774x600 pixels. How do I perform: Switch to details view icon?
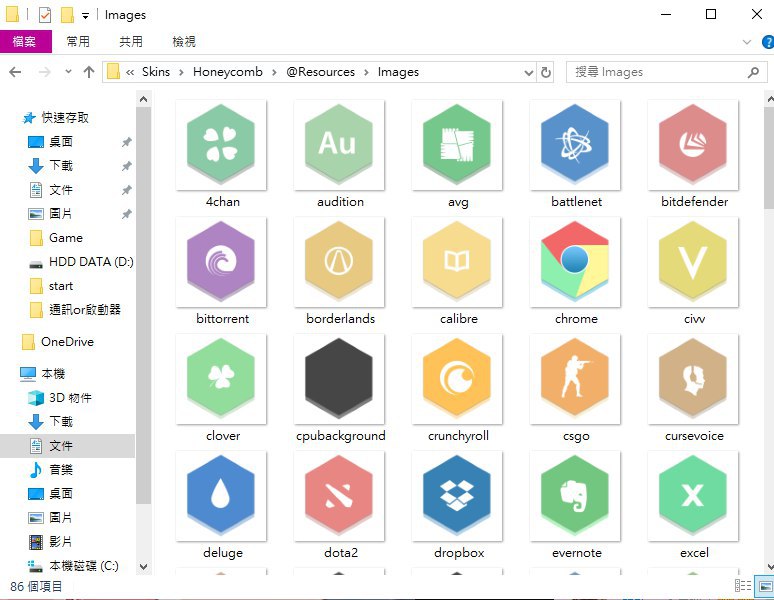point(743,586)
